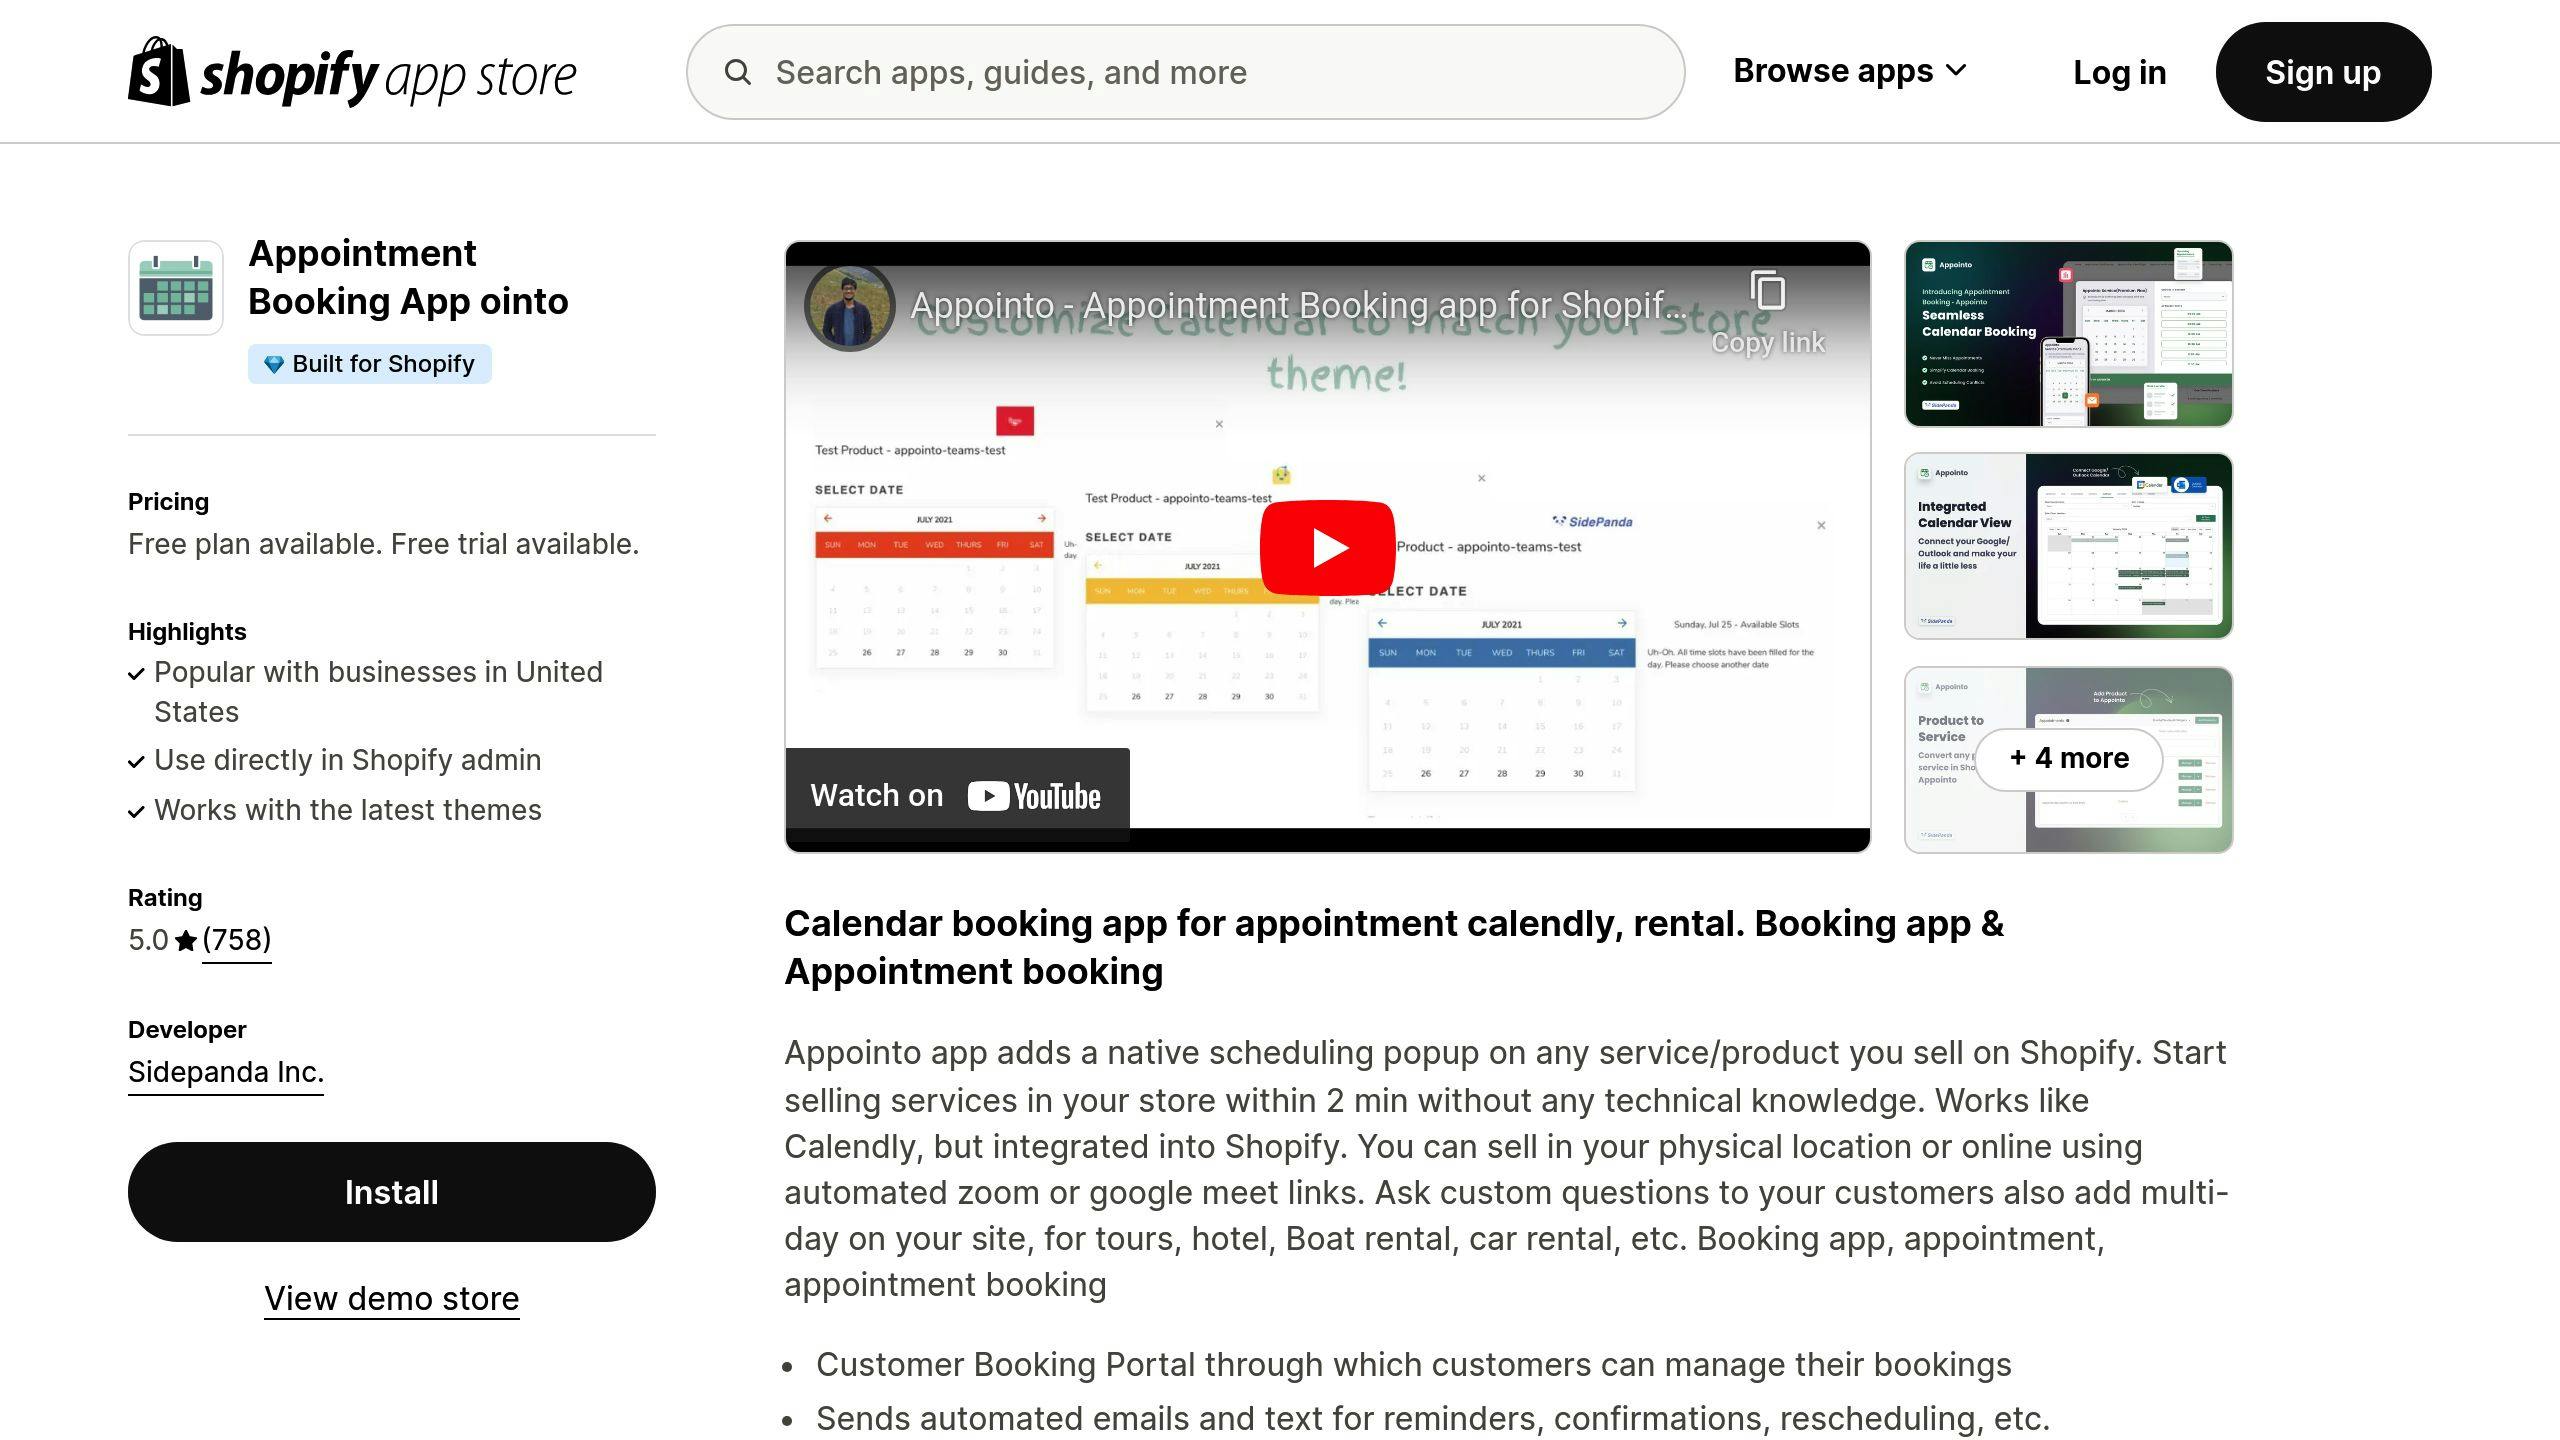The width and height of the screenshot is (2560, 1440).
Task: Click the rating star icon
Action: [x=186, y=941]
